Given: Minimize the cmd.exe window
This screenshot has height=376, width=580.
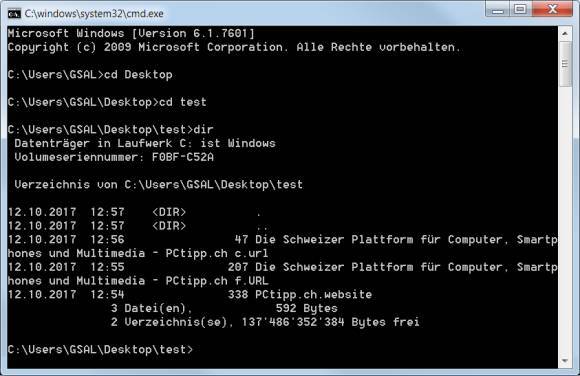Looking at the screenshot, I should (x=498, y=9).
